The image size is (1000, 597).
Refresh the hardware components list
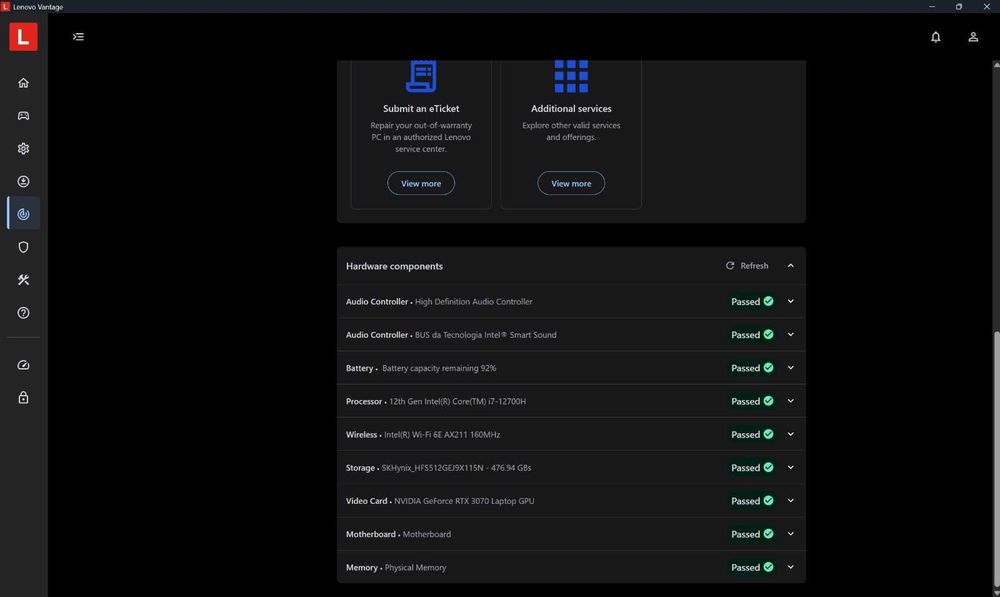pos(747,266)
